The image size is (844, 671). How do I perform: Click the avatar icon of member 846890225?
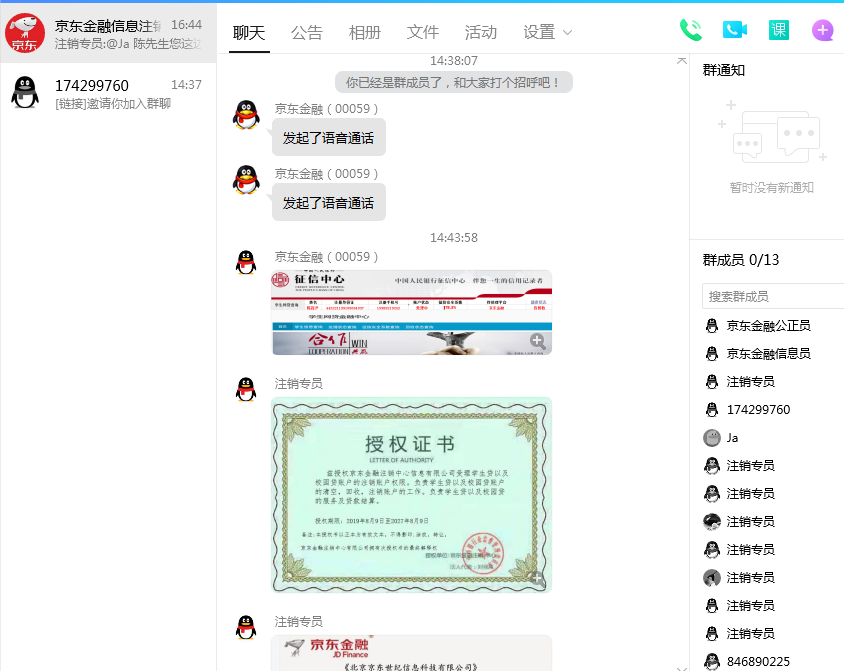[712, 661]
